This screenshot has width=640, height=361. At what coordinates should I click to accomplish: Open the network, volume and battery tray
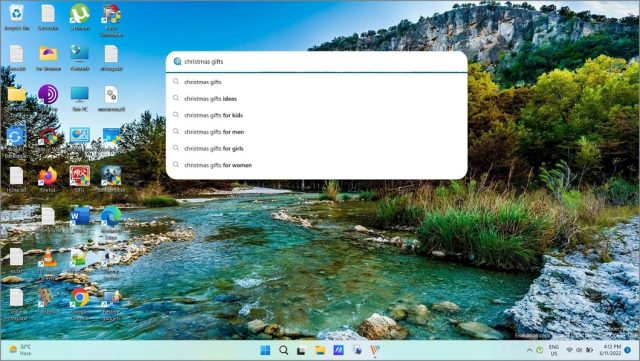(579, 350)
